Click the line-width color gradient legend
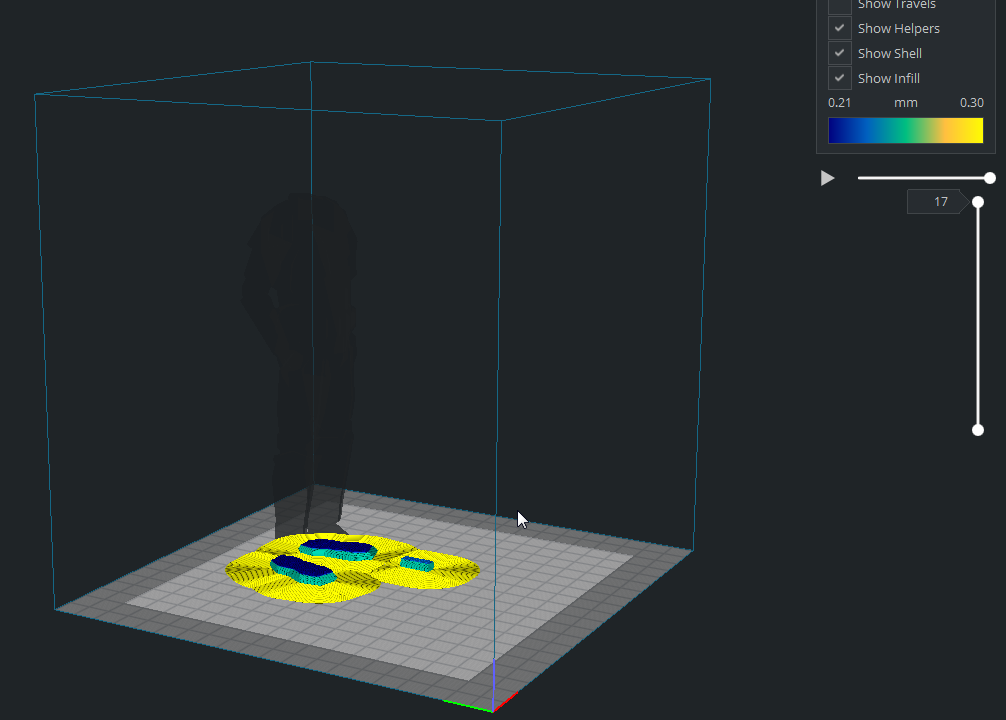 905,130
